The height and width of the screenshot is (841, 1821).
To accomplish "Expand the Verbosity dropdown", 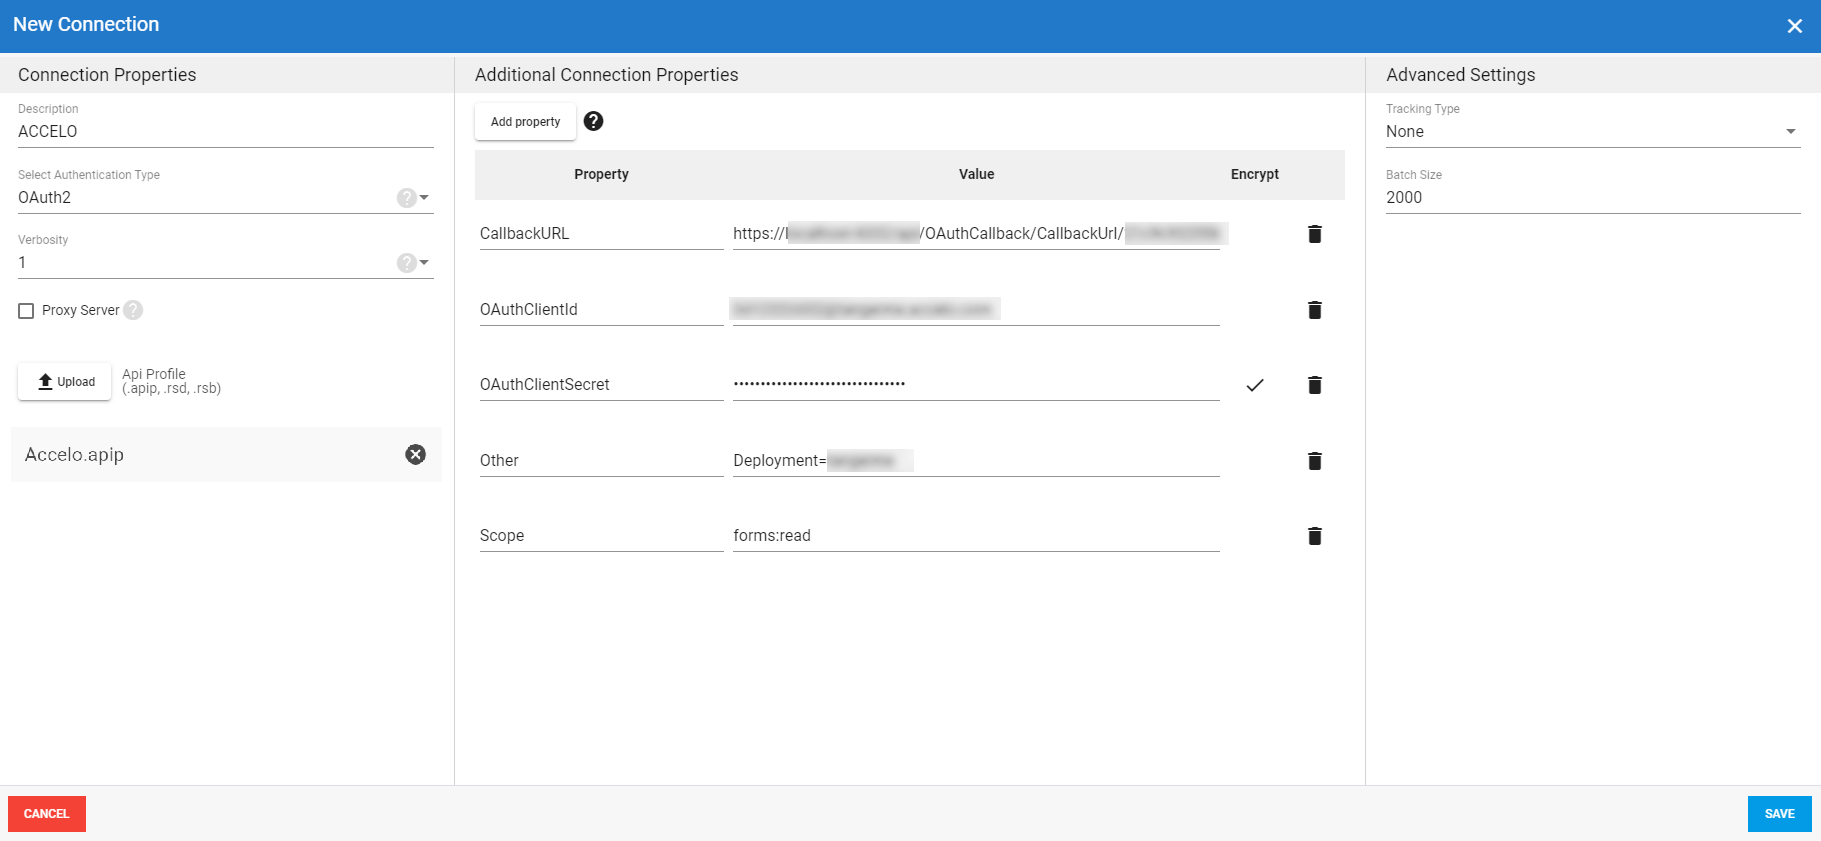I will click(424, 263).
